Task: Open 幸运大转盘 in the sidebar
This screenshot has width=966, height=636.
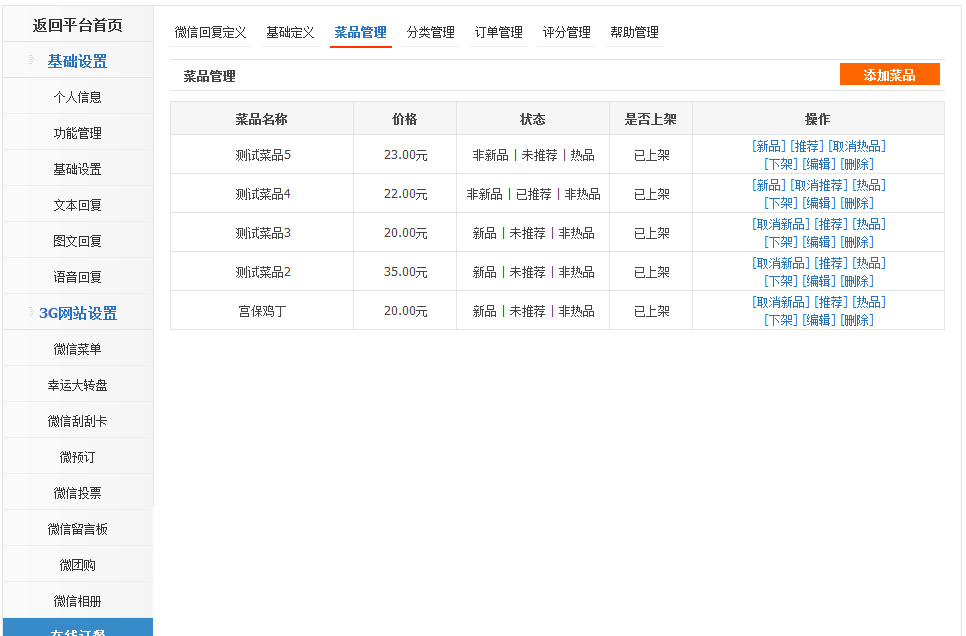Action: tap(77, 385)
